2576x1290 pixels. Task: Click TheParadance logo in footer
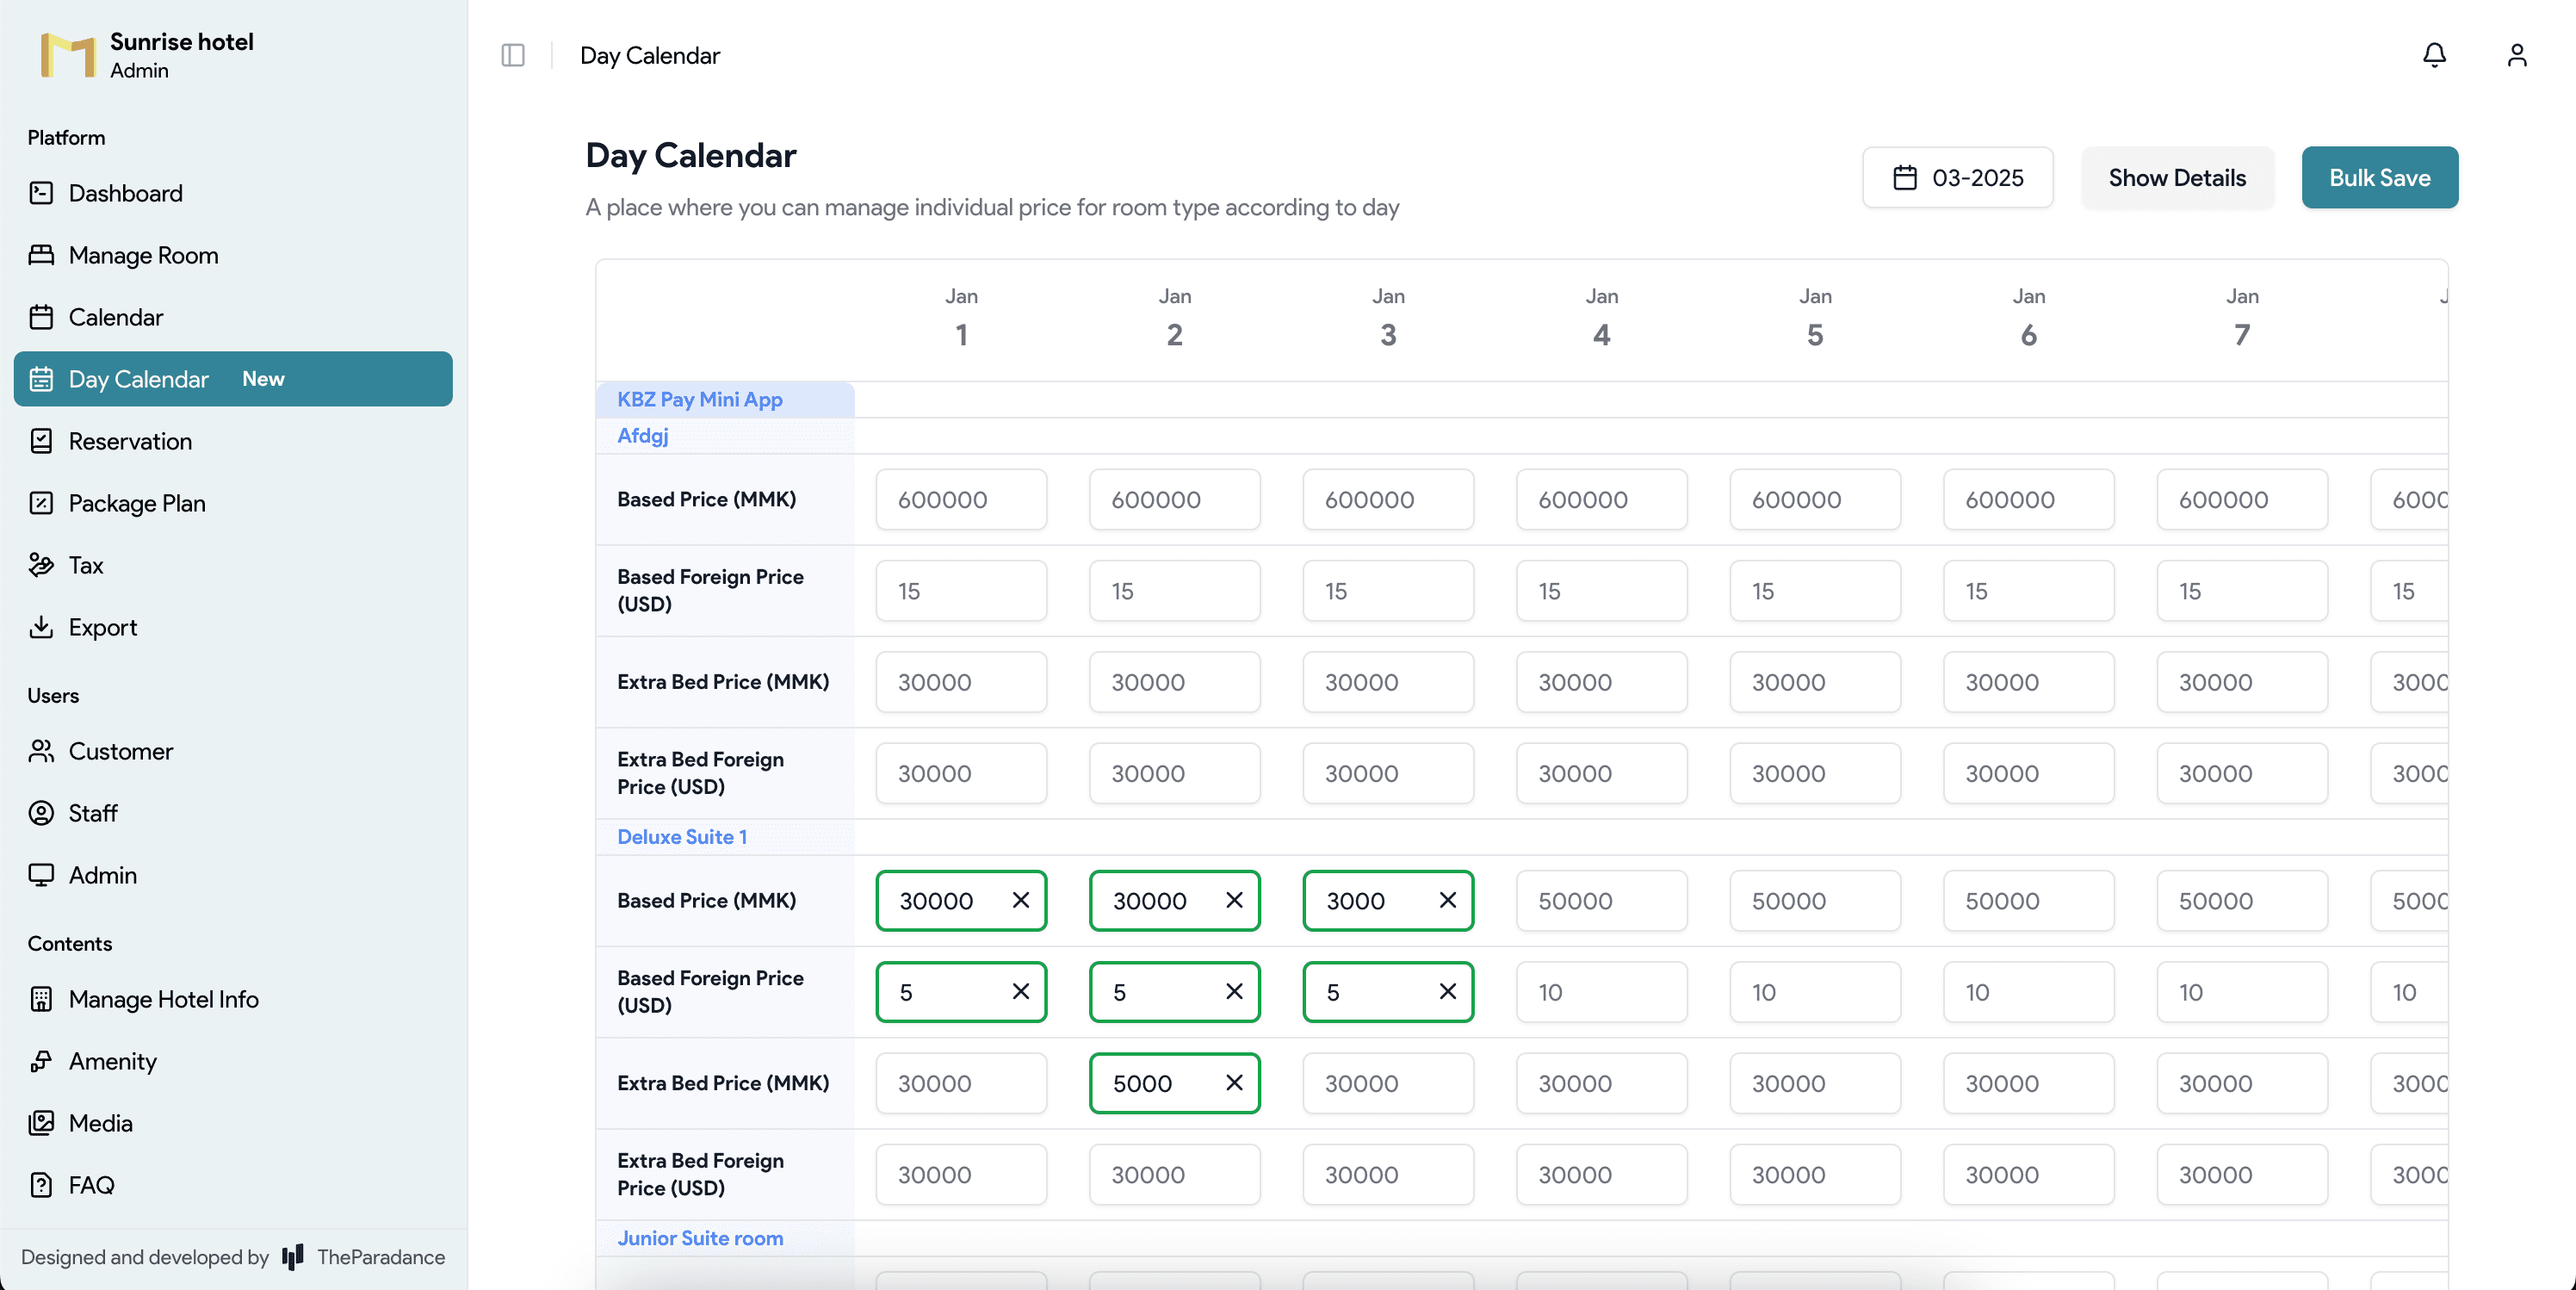click(x=293, y=1257)
